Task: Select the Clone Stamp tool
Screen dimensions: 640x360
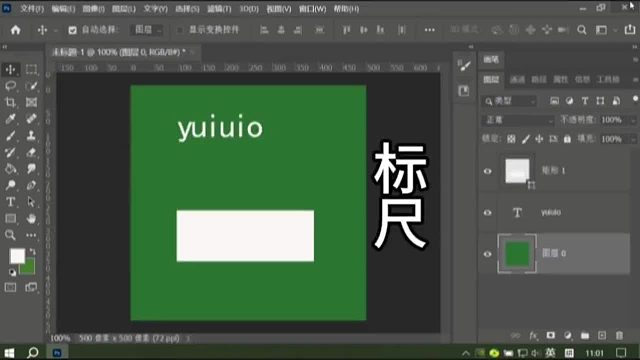Action: pos(31,136)
